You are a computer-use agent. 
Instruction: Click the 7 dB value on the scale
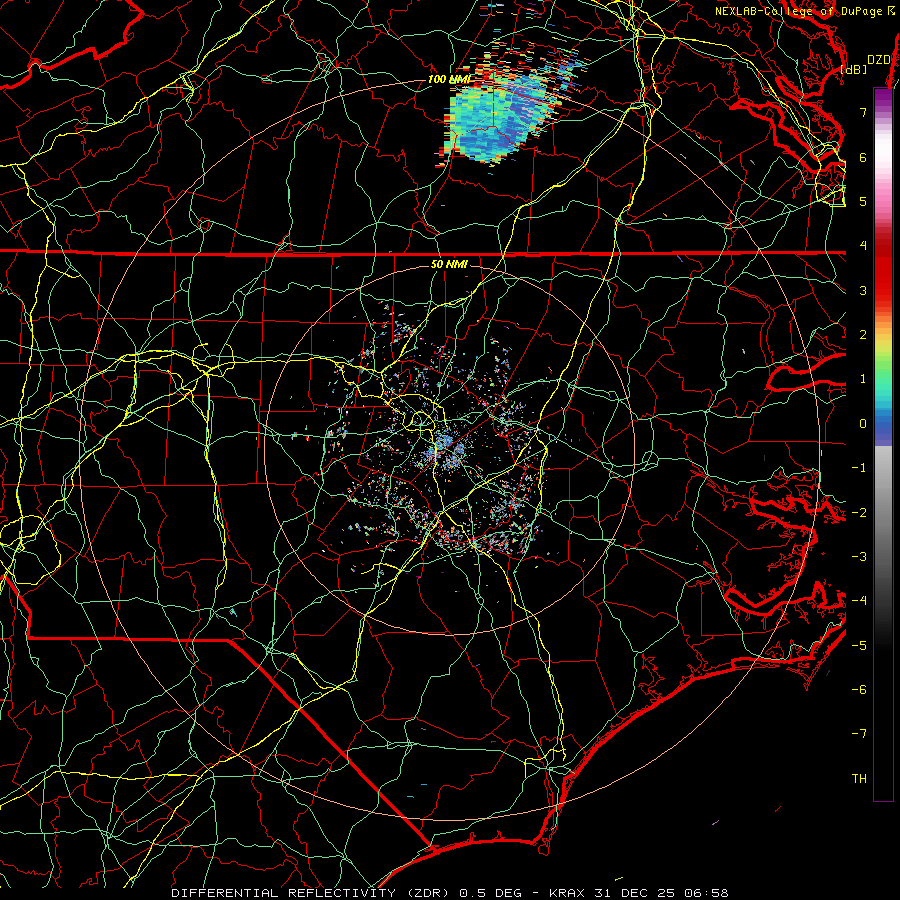(863, 112)
